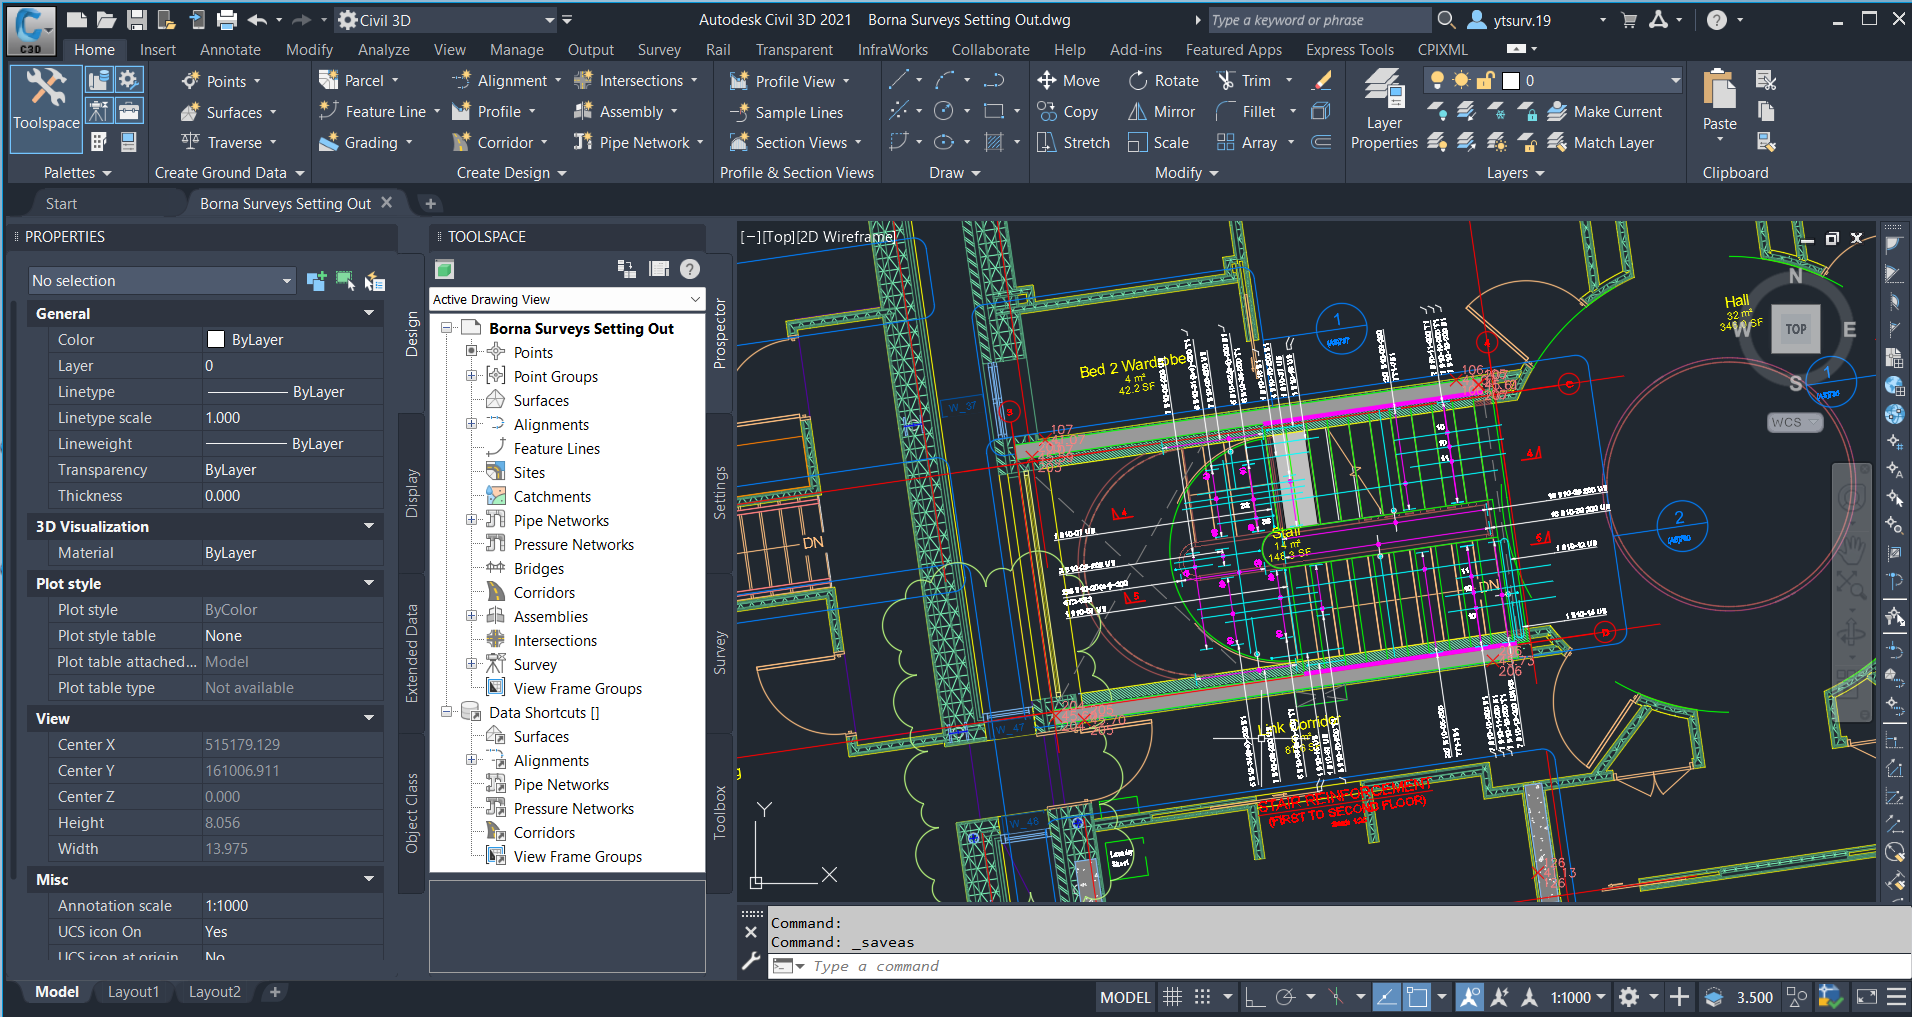Open Layer Properties manager
This screenshot has width=1912, height=1017.
pos(1384,109)
